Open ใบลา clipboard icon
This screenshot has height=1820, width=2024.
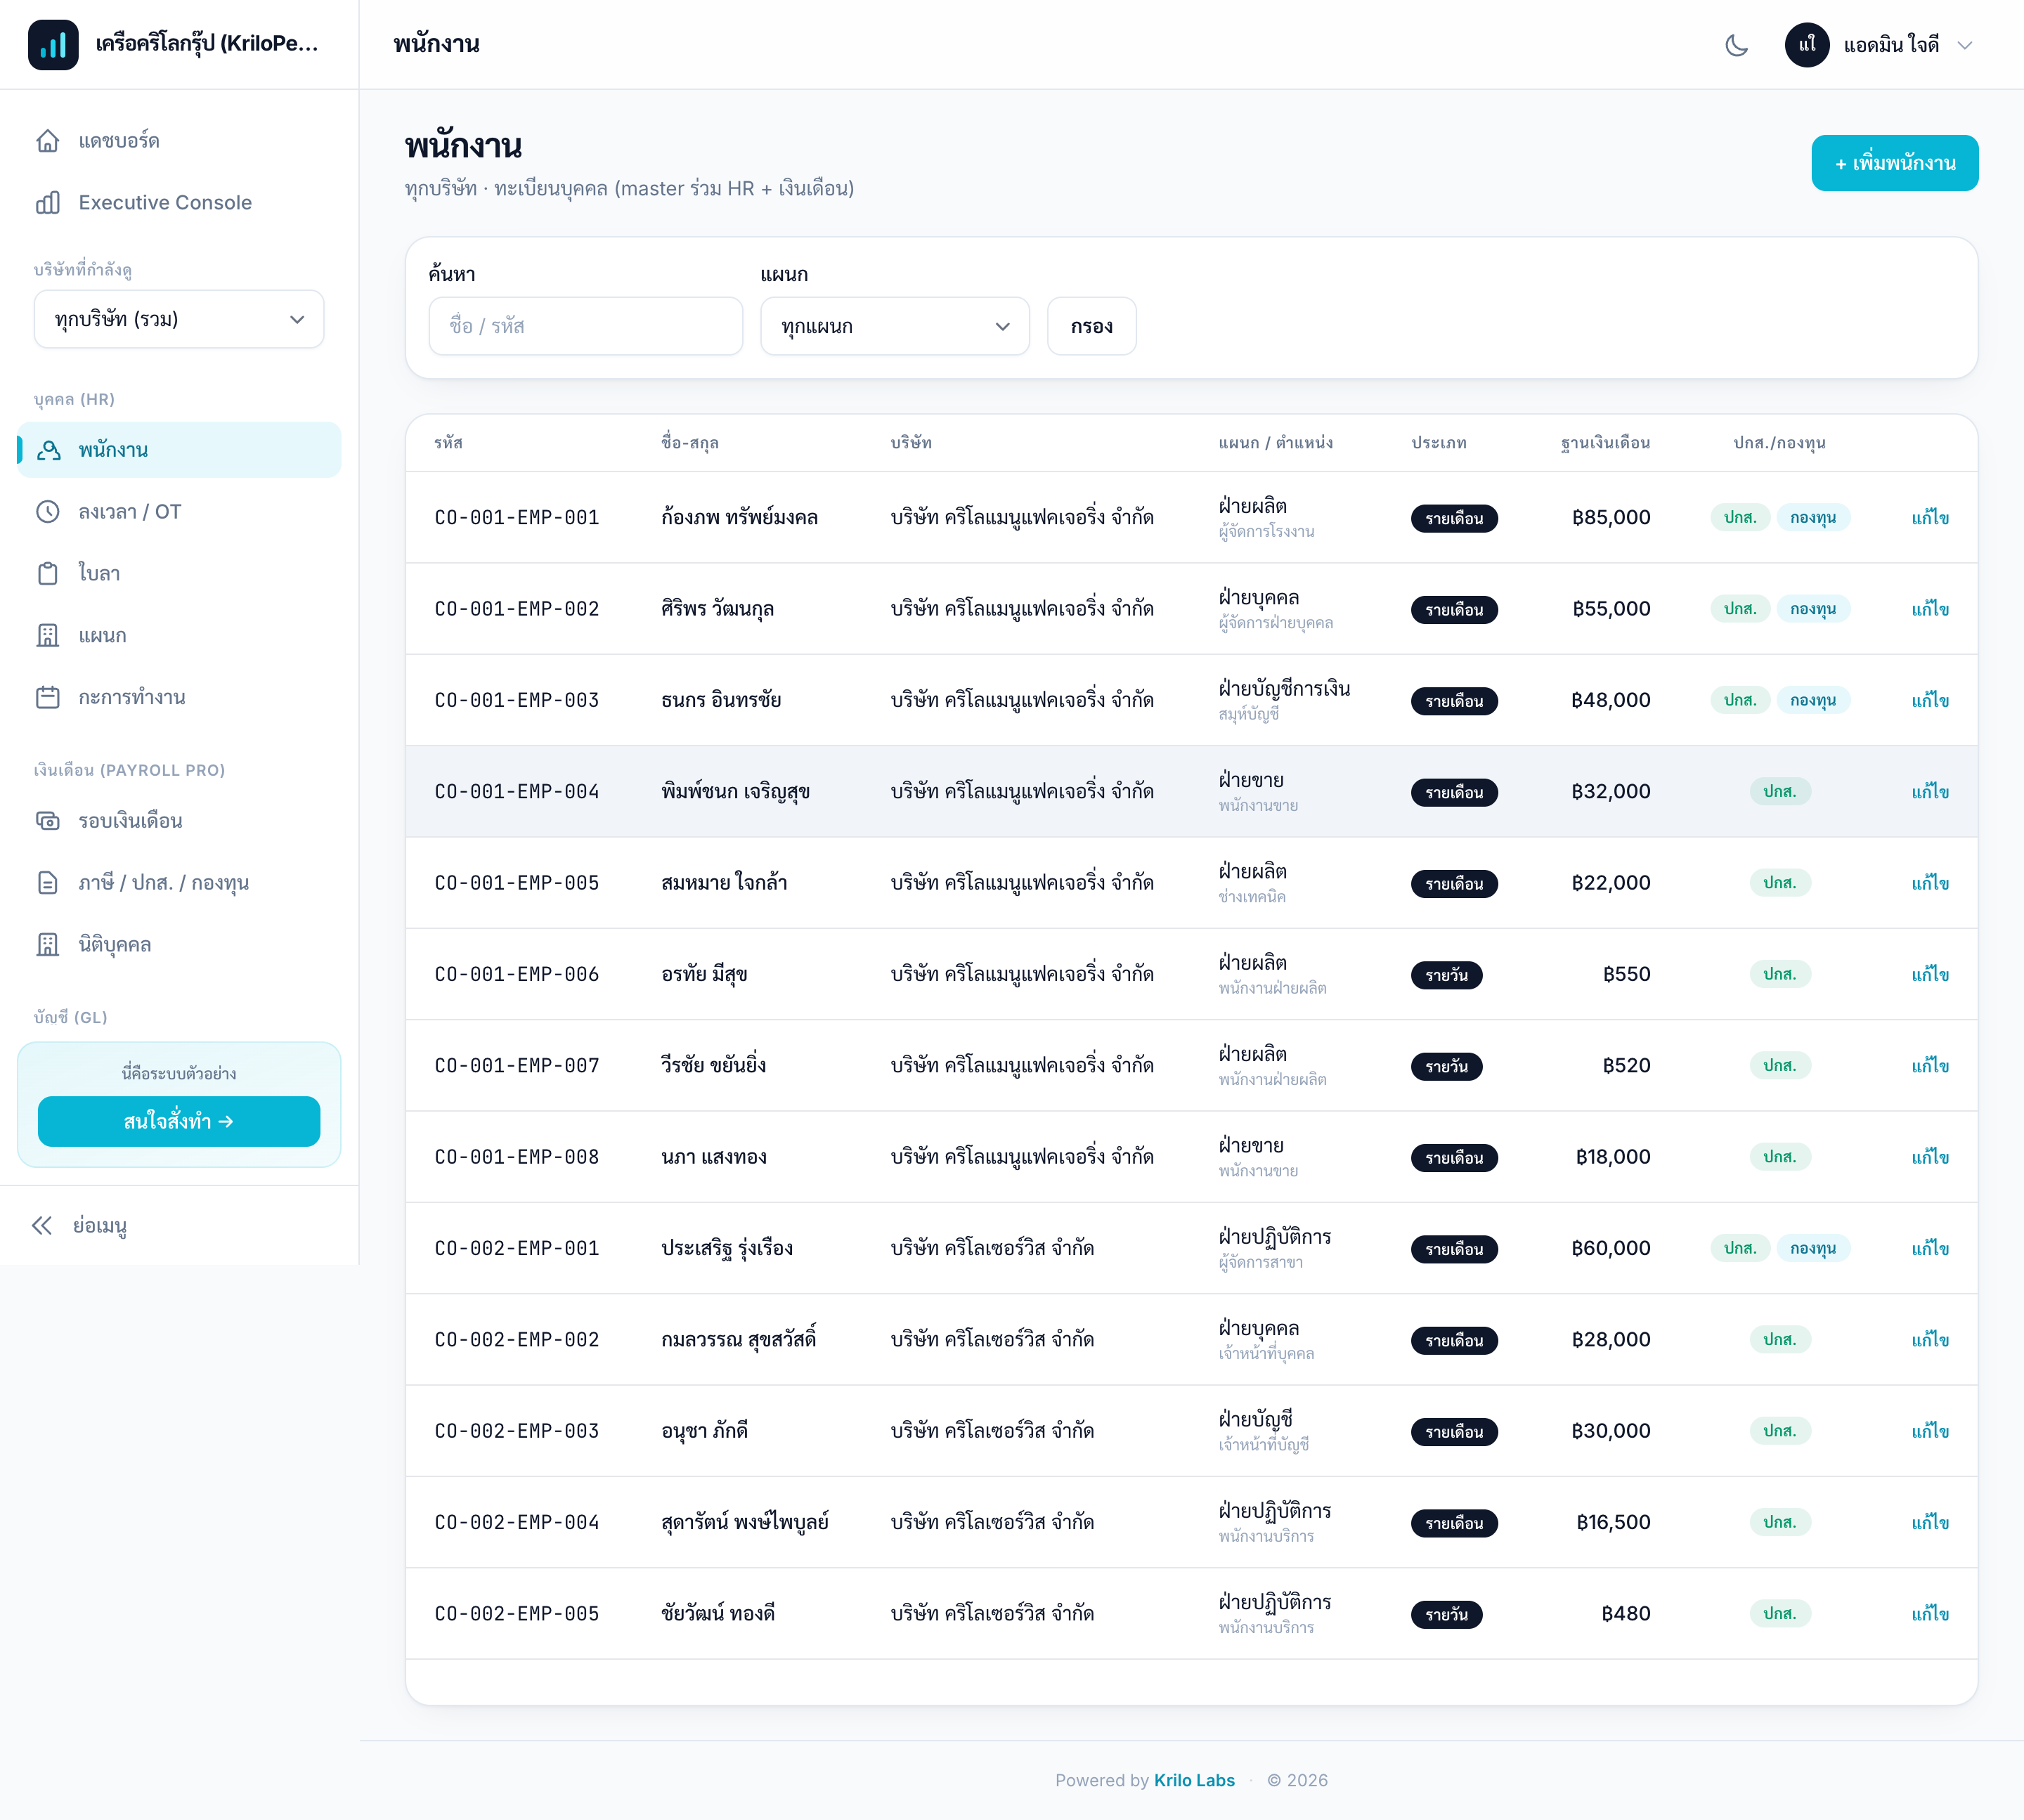point(48,574)
